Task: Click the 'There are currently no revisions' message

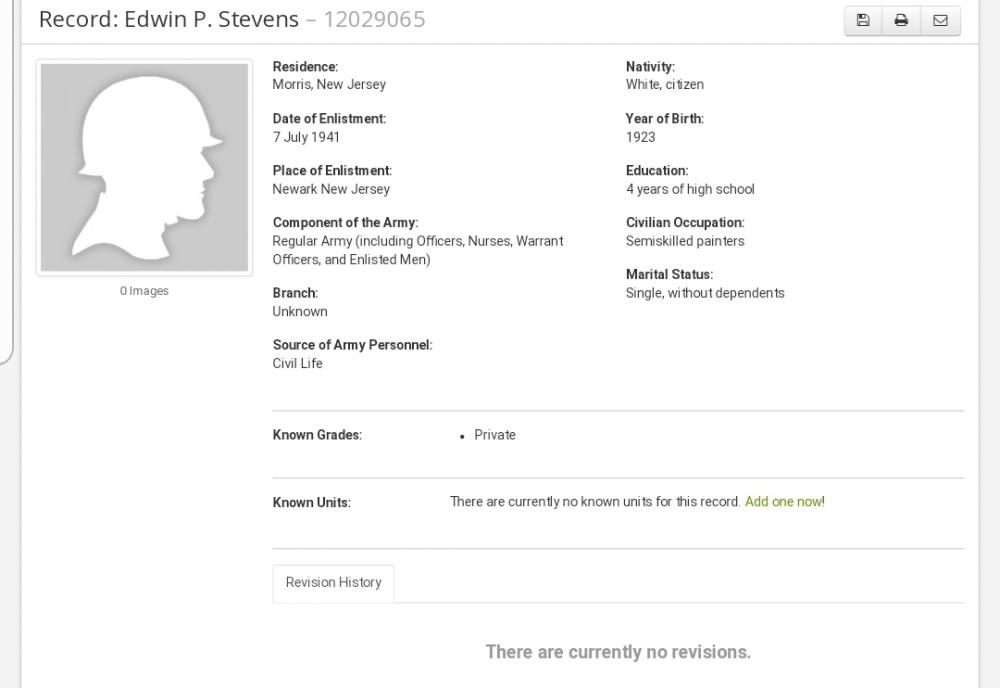Action: coord(618,652)
